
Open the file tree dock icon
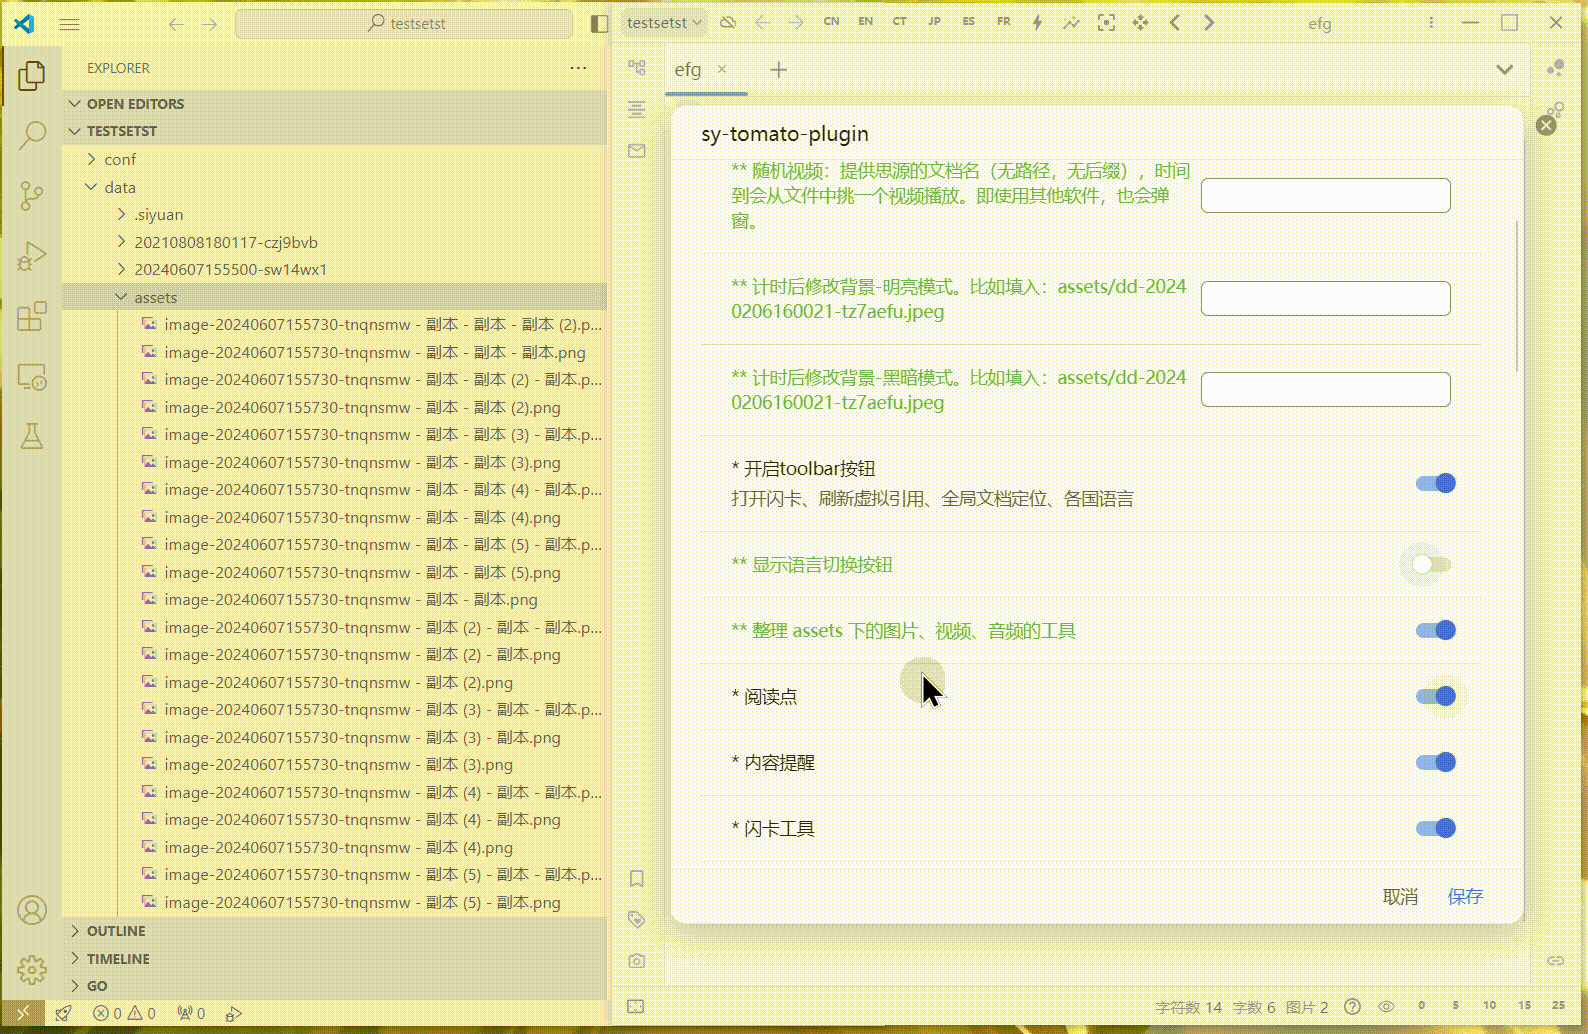[637, 68]
